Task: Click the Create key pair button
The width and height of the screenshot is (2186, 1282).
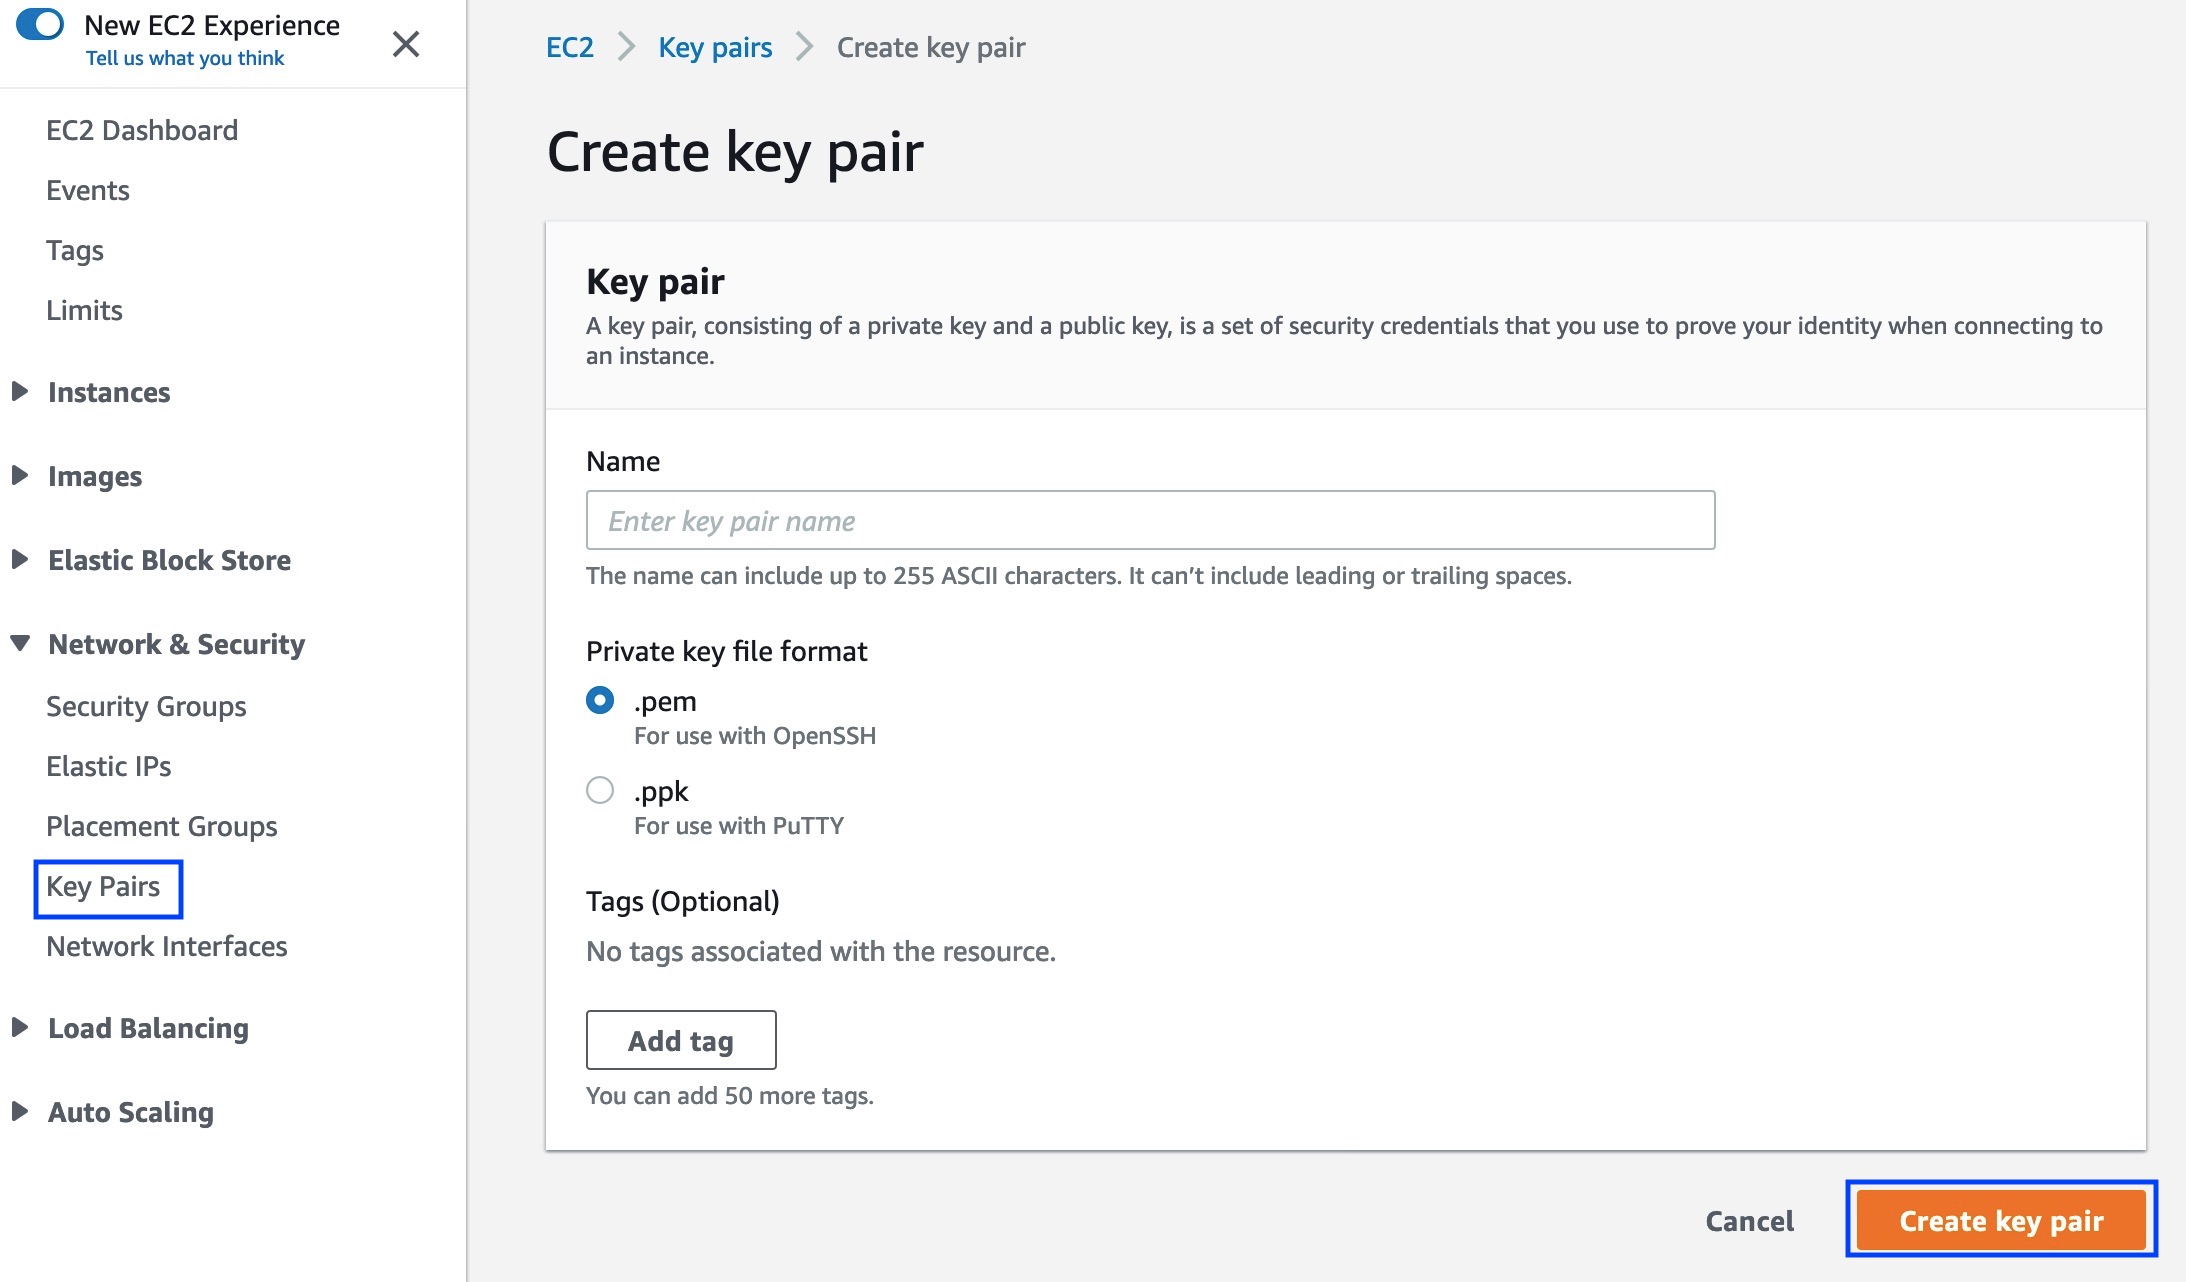Action: (x=2001, y=1220)
